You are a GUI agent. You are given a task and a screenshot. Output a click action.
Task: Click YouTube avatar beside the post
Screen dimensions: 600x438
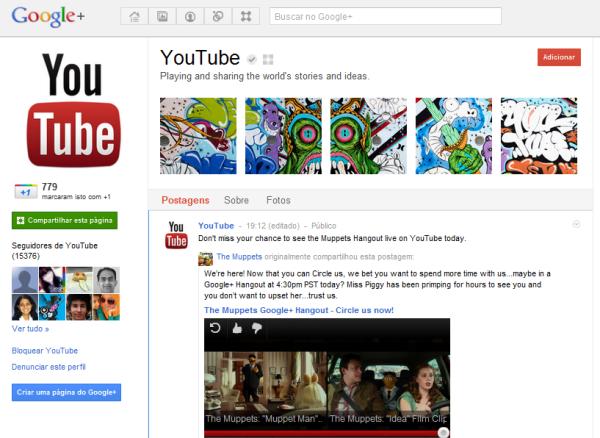point(176,235)
